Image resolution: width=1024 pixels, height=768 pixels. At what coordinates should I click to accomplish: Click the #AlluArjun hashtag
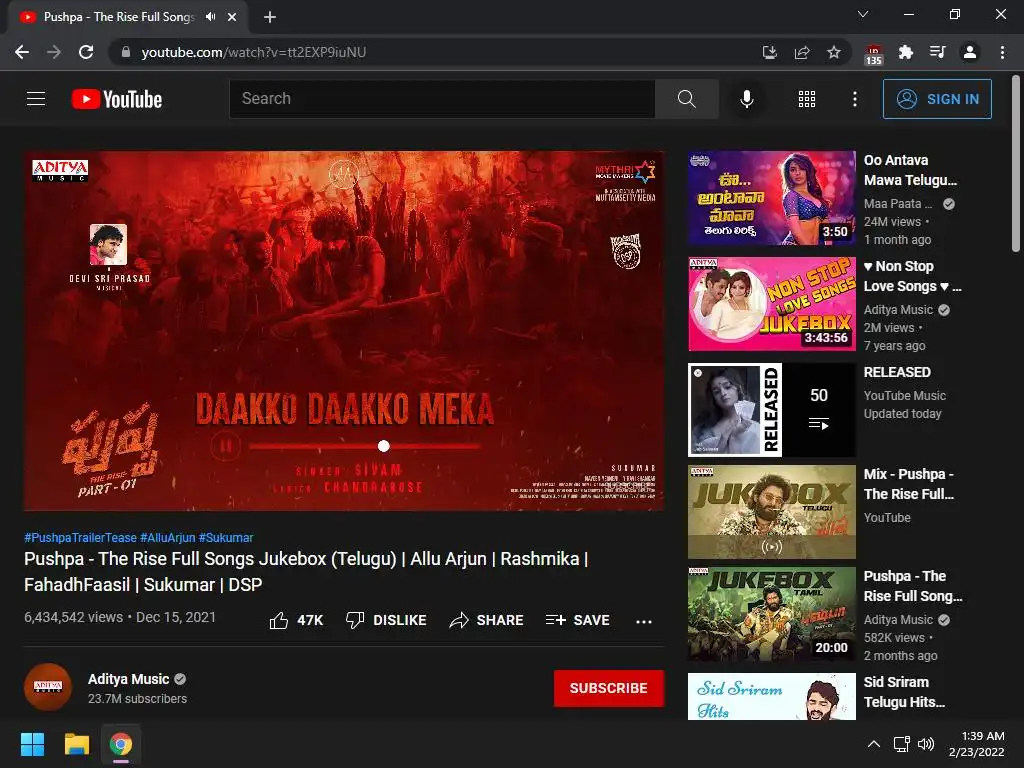[x=168, y=537]
